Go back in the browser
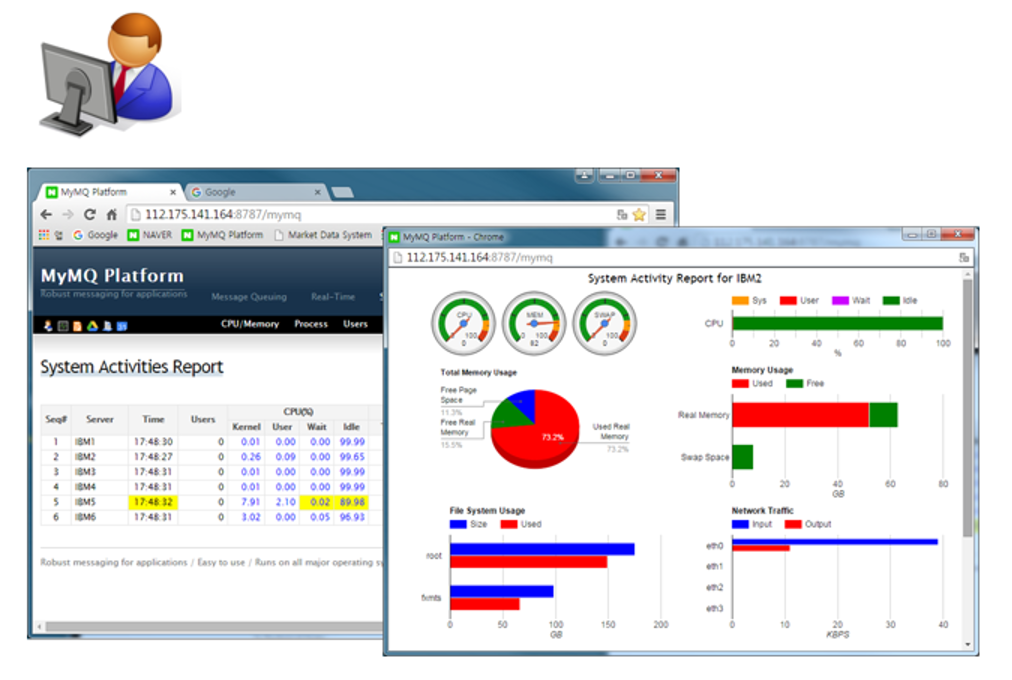 (46, 215)
